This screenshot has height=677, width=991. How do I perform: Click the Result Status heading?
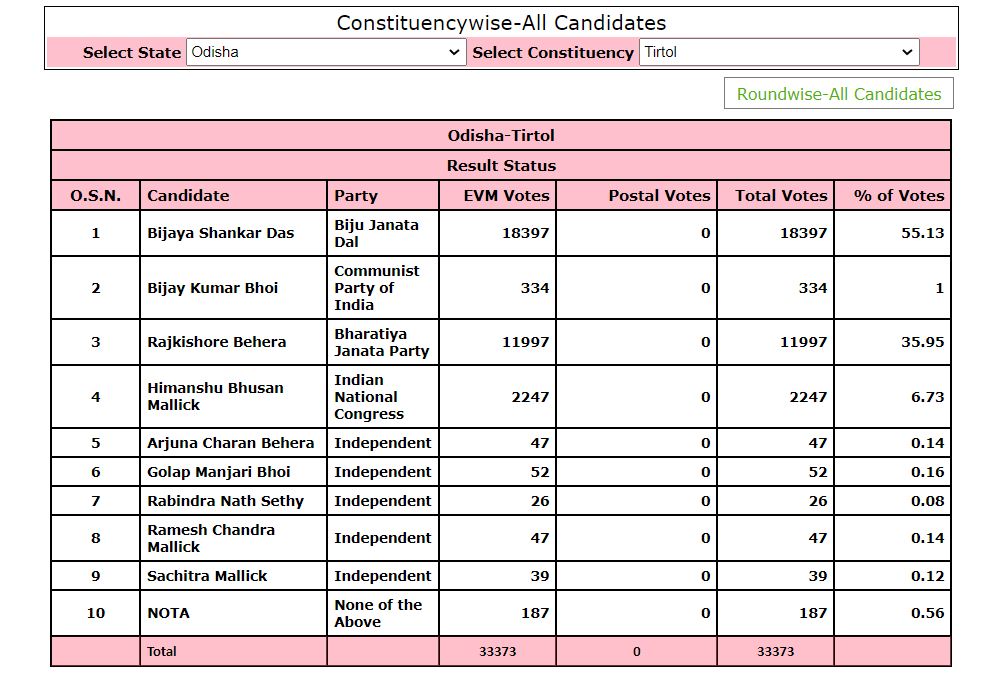pyautogui.click(x=501, y=166)
